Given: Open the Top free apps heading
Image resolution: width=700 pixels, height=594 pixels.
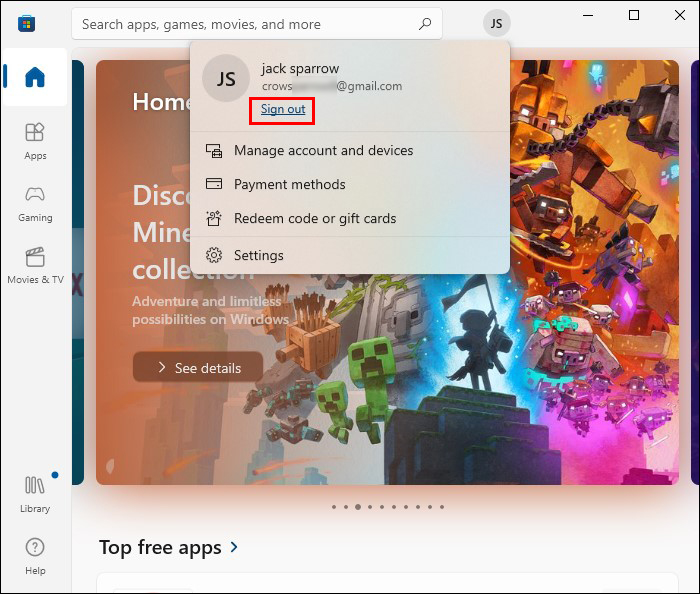Looking at the screenshot, I should pos(160,547).
